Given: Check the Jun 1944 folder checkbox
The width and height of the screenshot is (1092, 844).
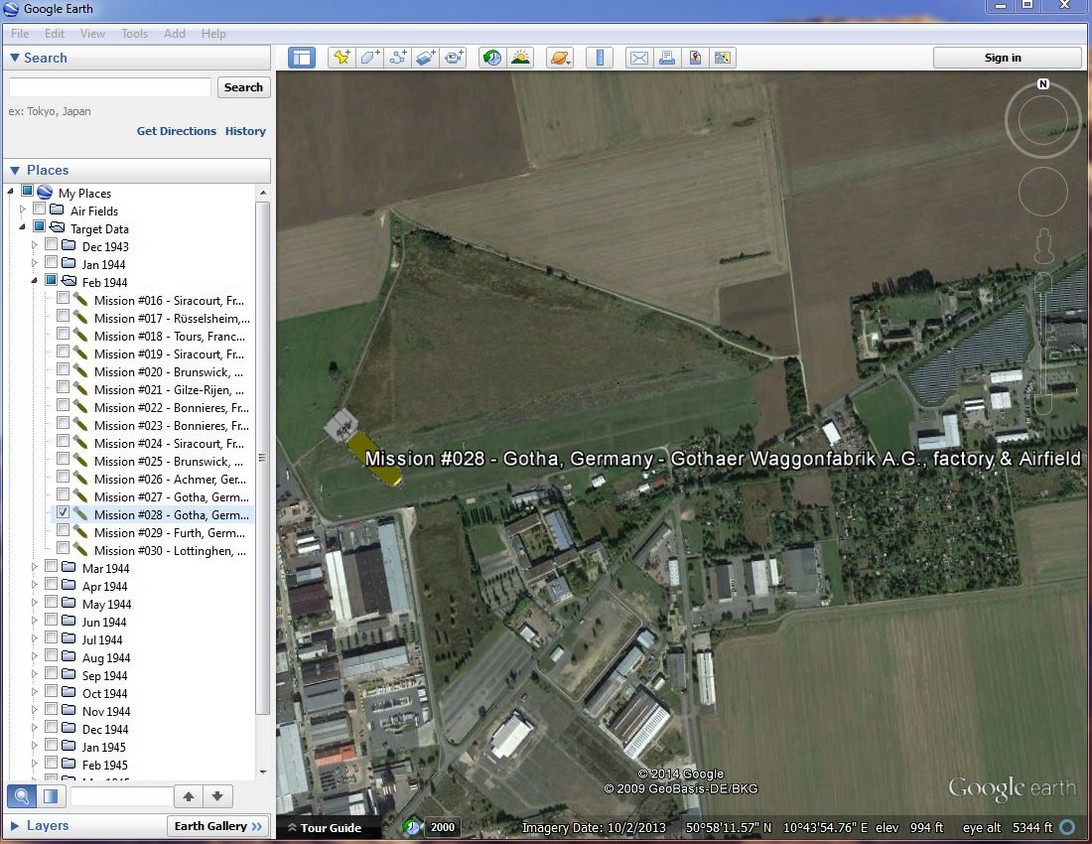Looking at the screenshot, I should coord(51,620).
